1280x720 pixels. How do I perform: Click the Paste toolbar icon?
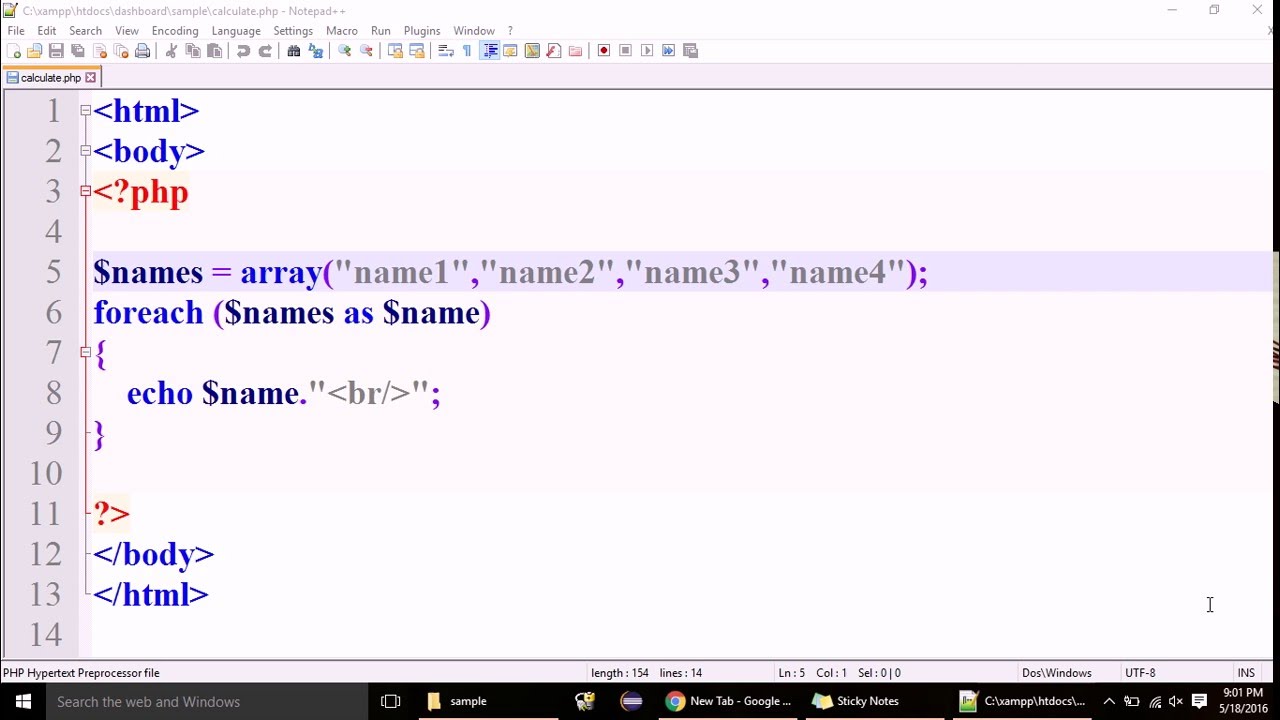[x=214, y=51]
